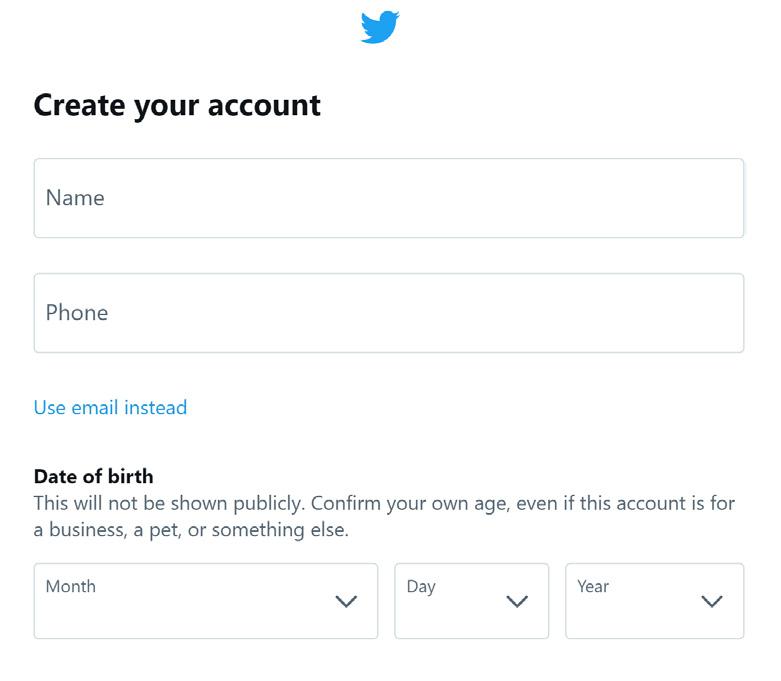Click the Name placeholder text
Screen dimensions: 781x681
coord(75,198)
